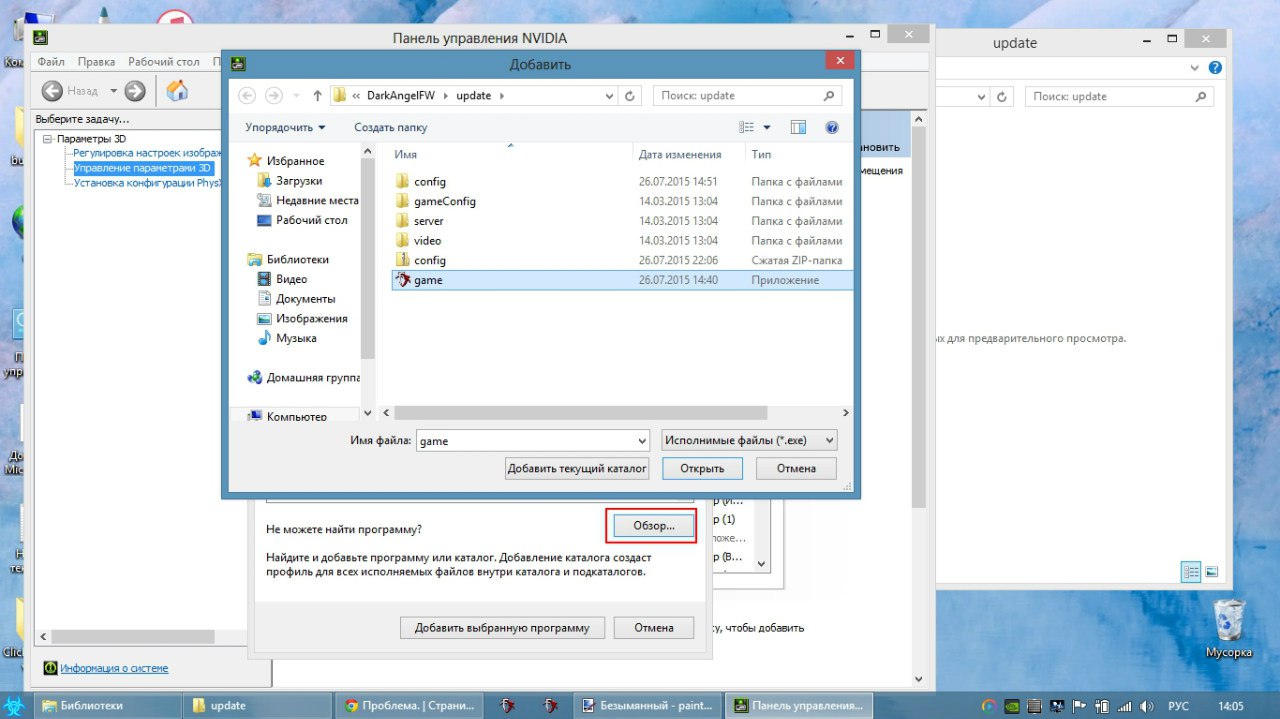
Task: Click the Создать папку button
Action: (390, 127)
